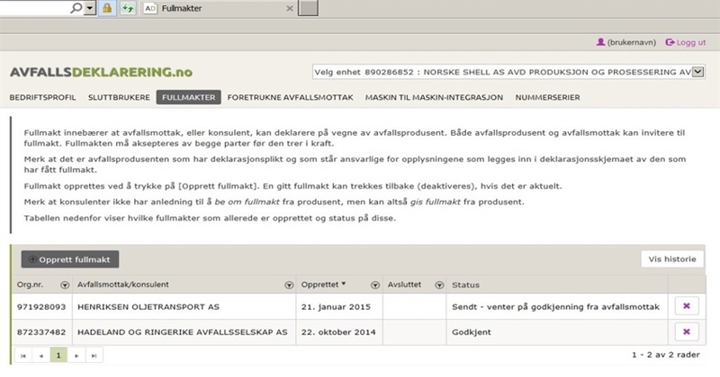Select page 1 in pagination

point(58,355)
